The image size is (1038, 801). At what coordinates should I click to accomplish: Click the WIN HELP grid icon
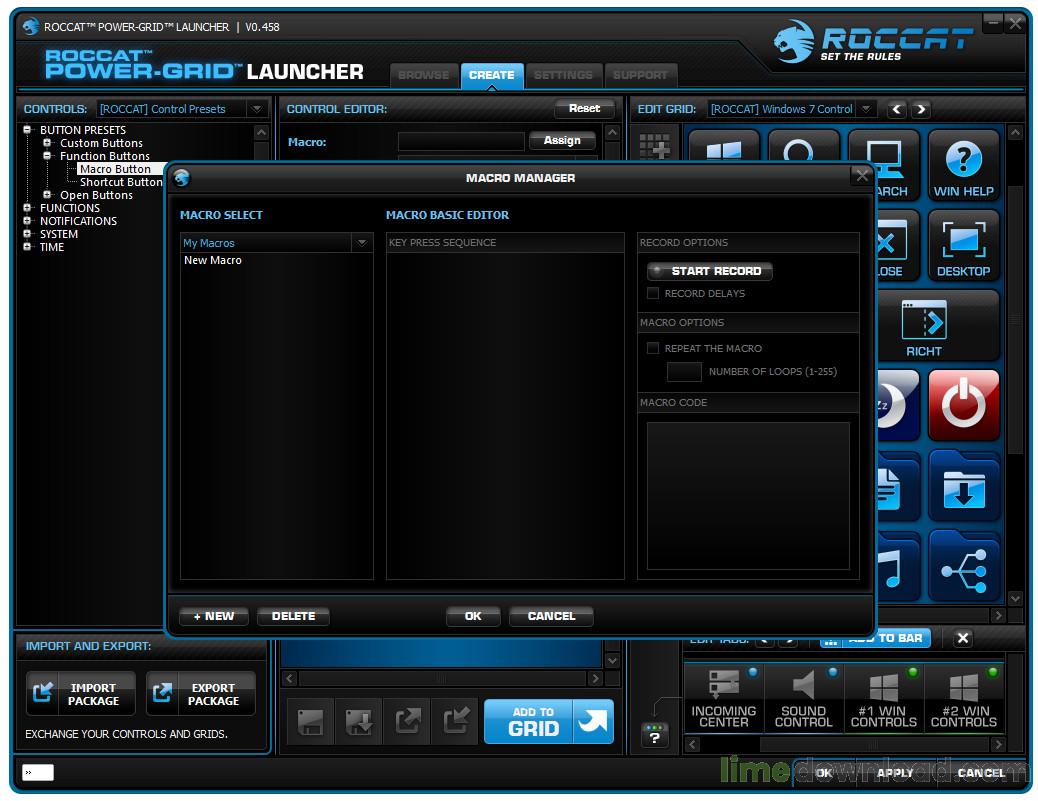[x=963, y=166]
